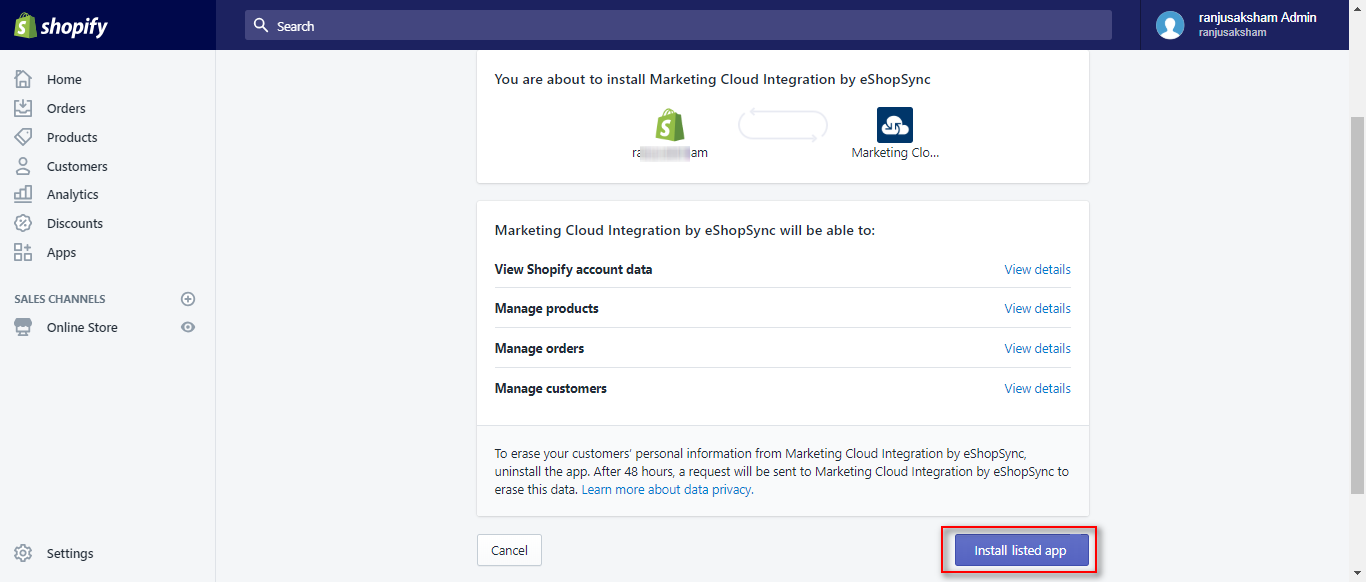Click 'View Shopify account data' text
Image resolution: width=1366 pixels, height=582 pixels.
[x=574, y=269]
